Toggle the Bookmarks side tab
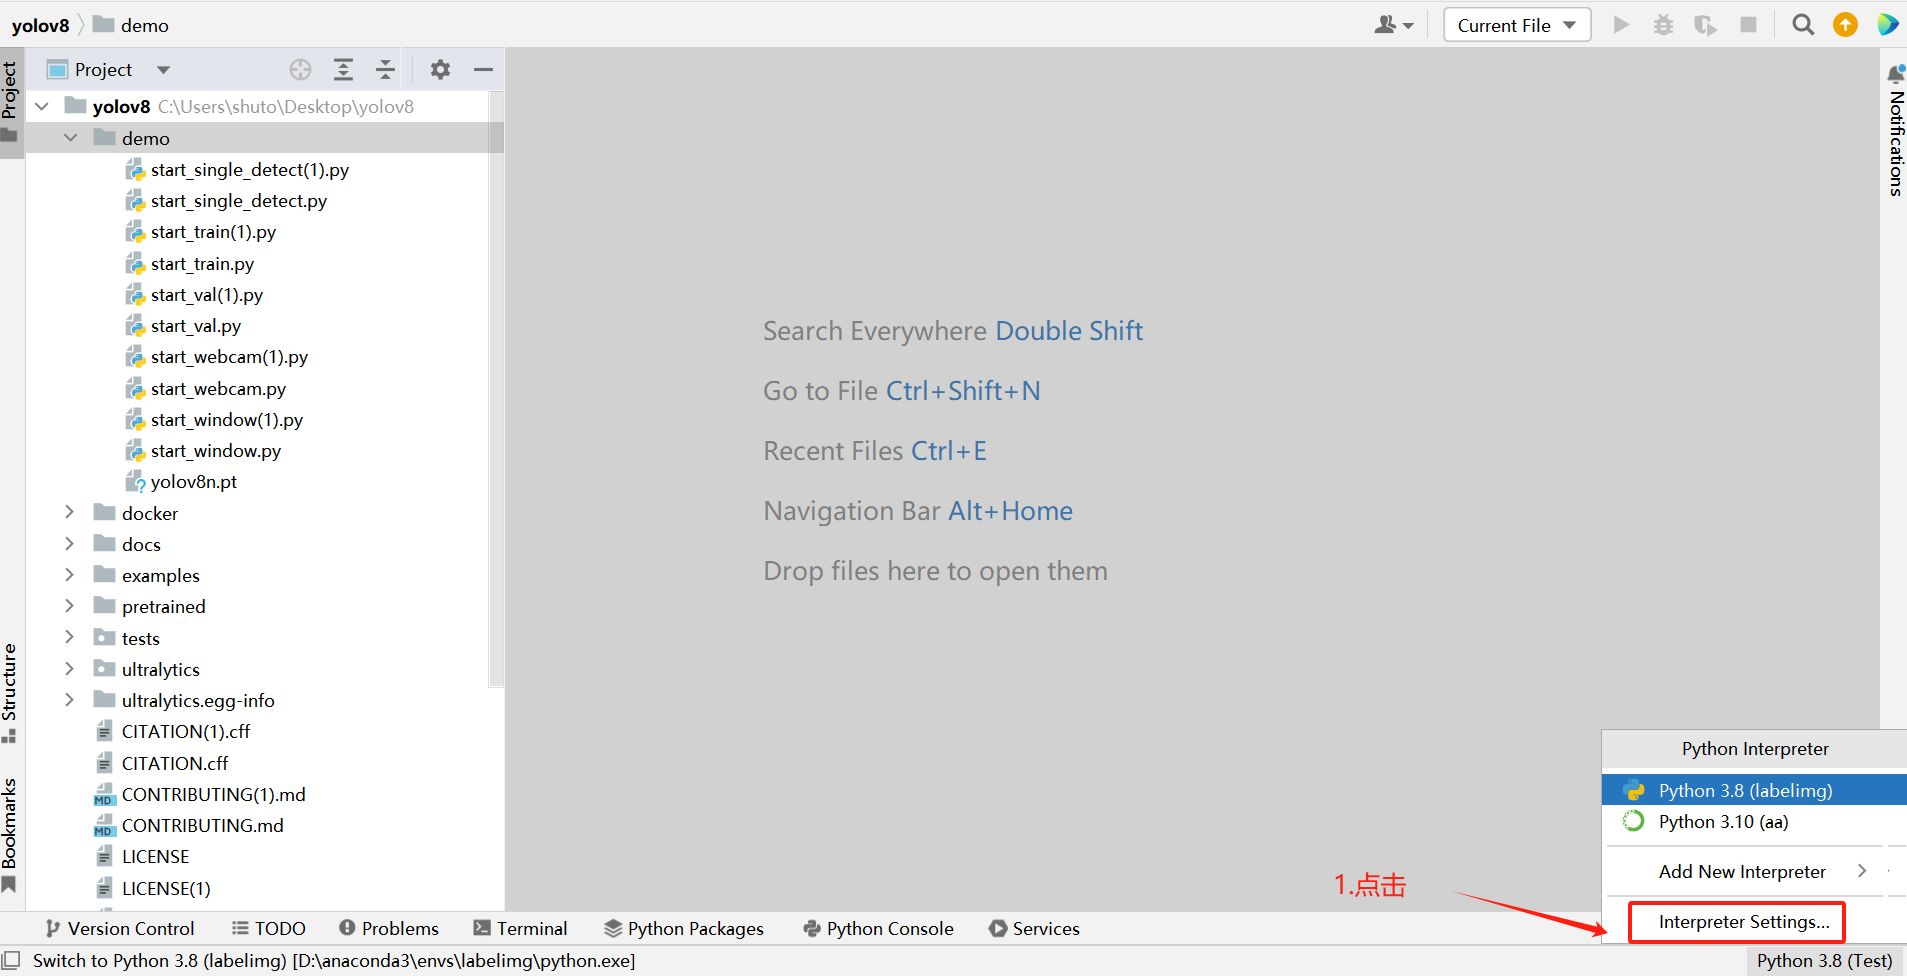This screenshot has height=976, width=1907. (10, 835)
